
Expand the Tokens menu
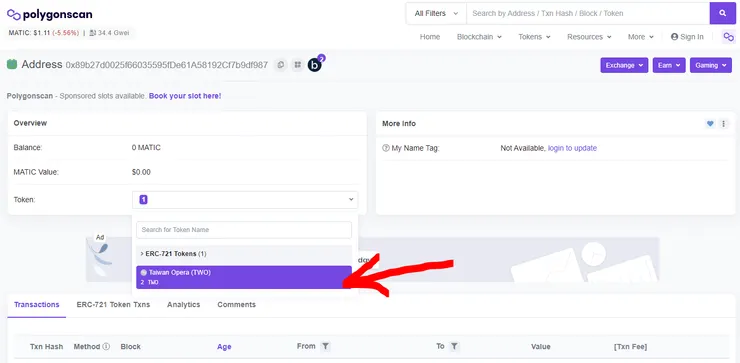(534, 37)
